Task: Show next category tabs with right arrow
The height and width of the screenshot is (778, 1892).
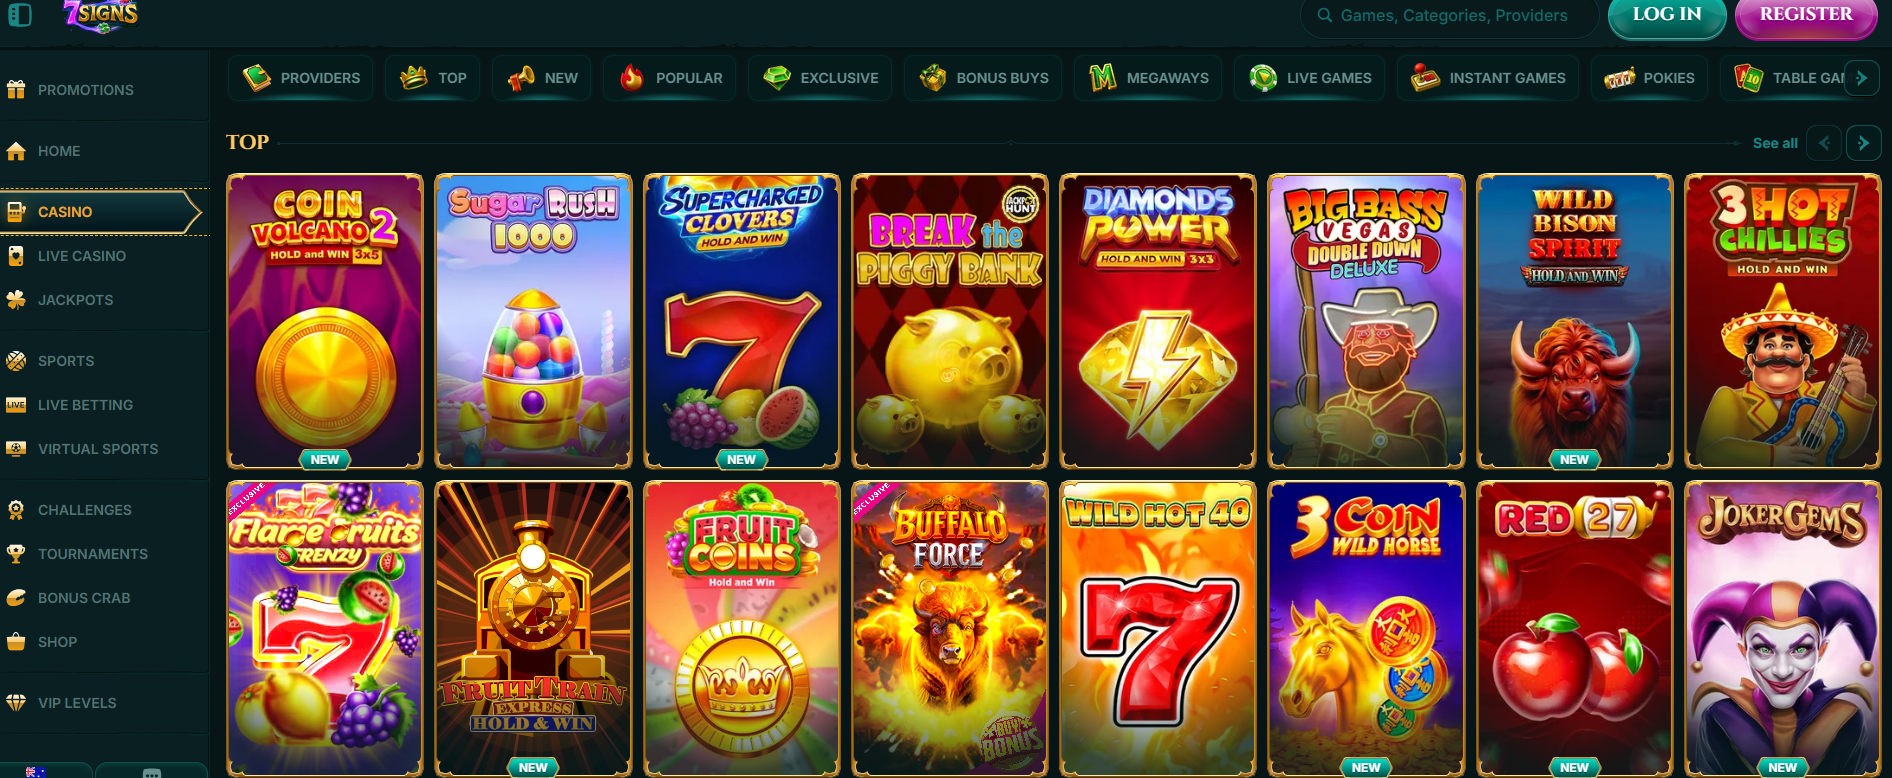Action: (x=1861, y=77)
